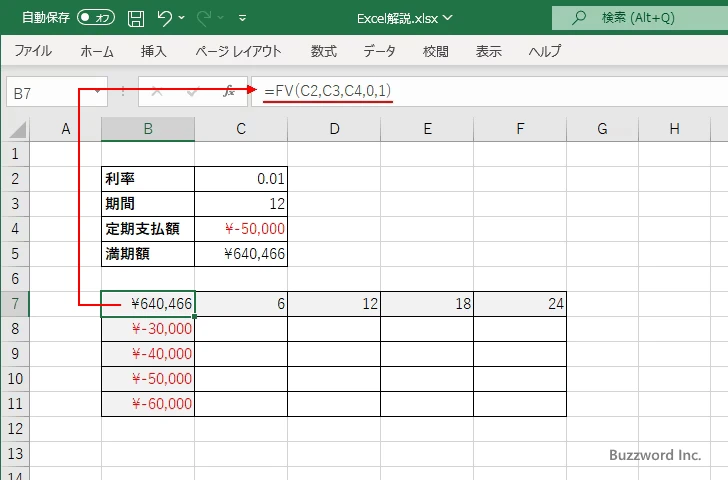Viewport: 728px width, 480px height.
Task: Select row 1 header
Action: tap(15, 153)
